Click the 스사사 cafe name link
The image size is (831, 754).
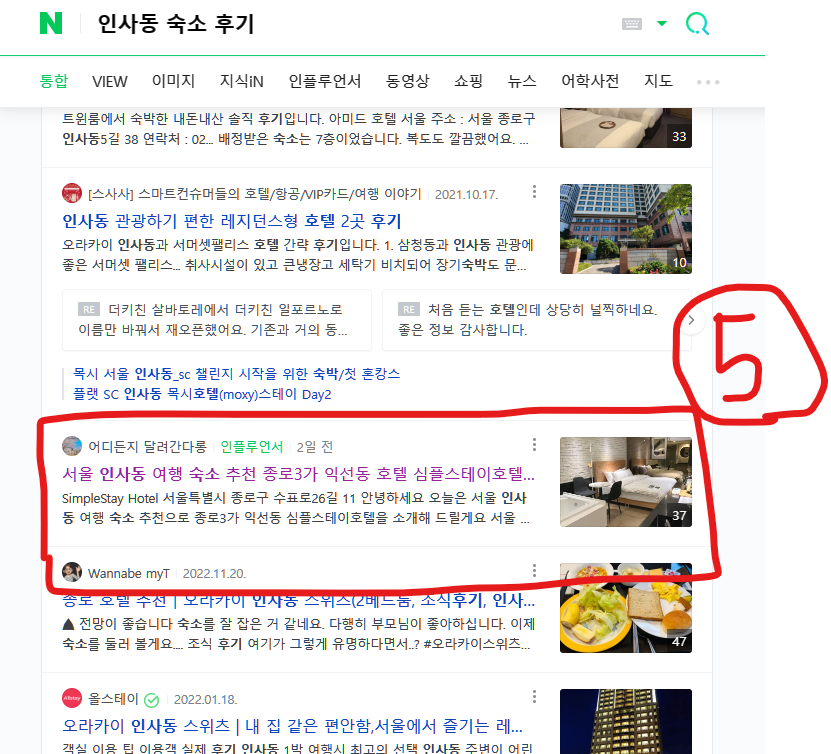tap(254, 194)
